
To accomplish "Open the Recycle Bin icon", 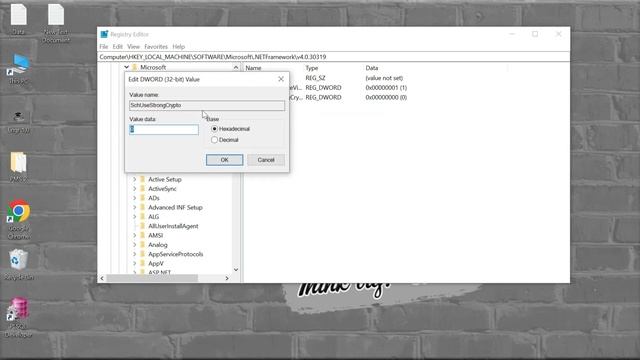I will click(18, 264).
